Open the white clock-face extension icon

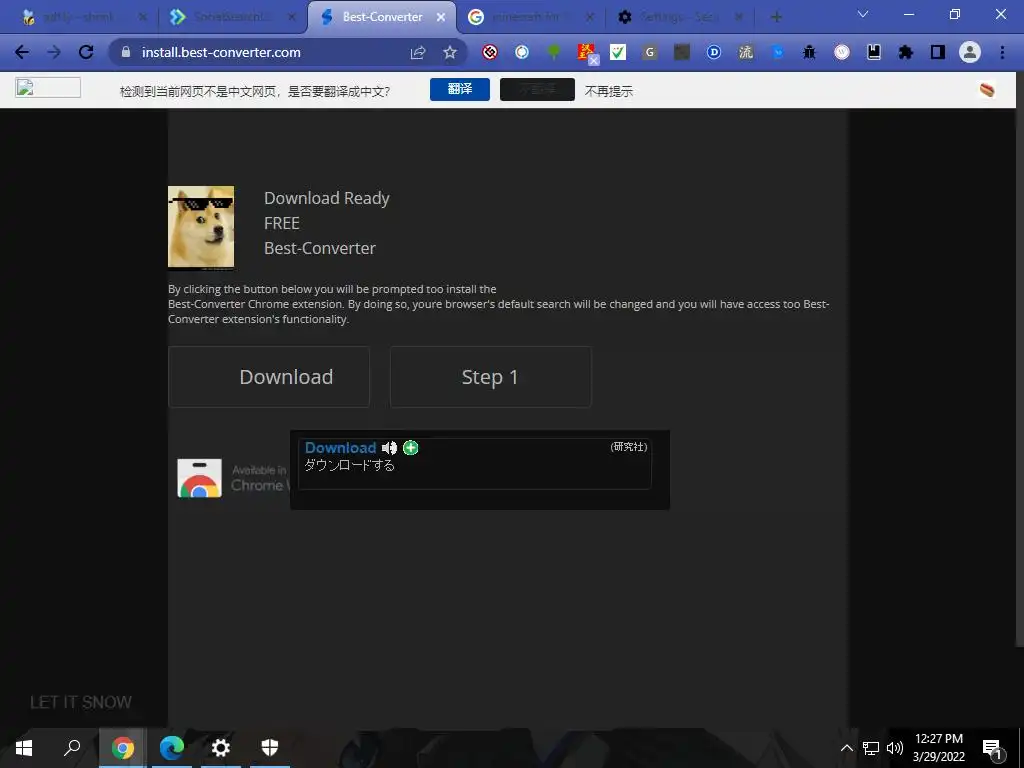[x=842, y=52]
